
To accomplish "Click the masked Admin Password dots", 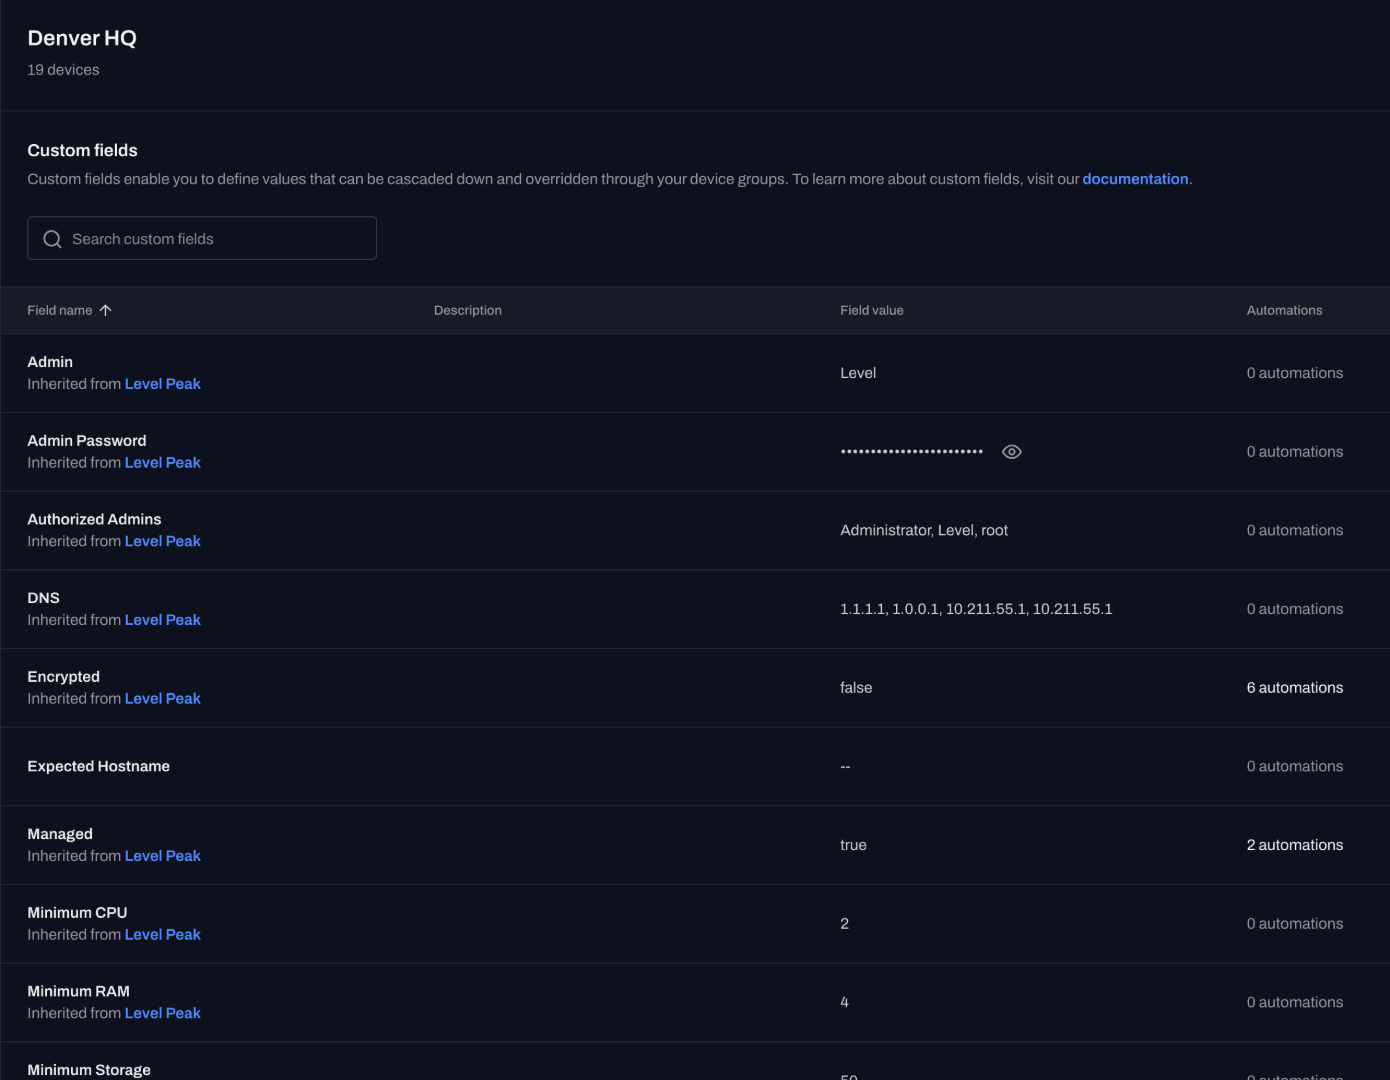I will point(912,452).
